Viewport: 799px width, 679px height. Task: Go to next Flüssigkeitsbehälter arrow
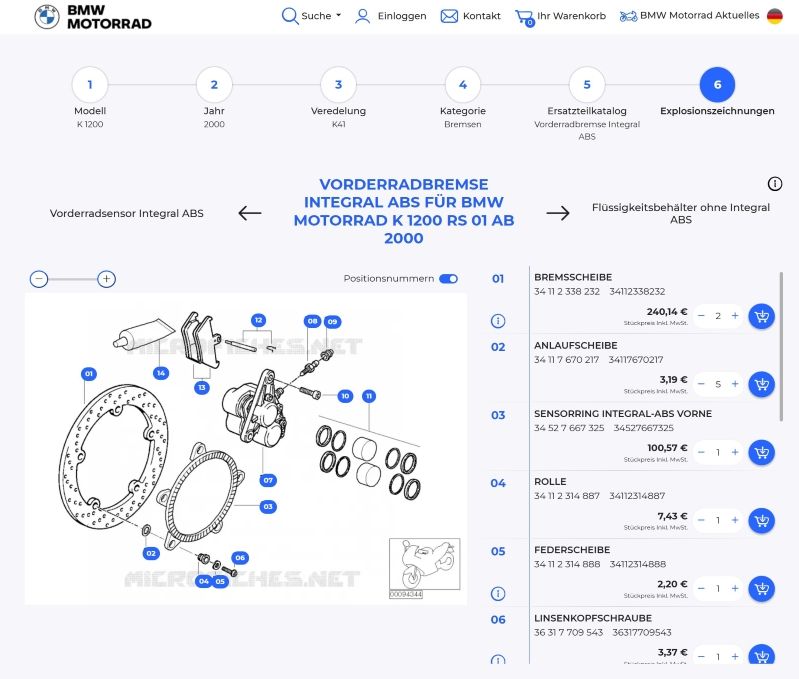[x=558, y=213]
